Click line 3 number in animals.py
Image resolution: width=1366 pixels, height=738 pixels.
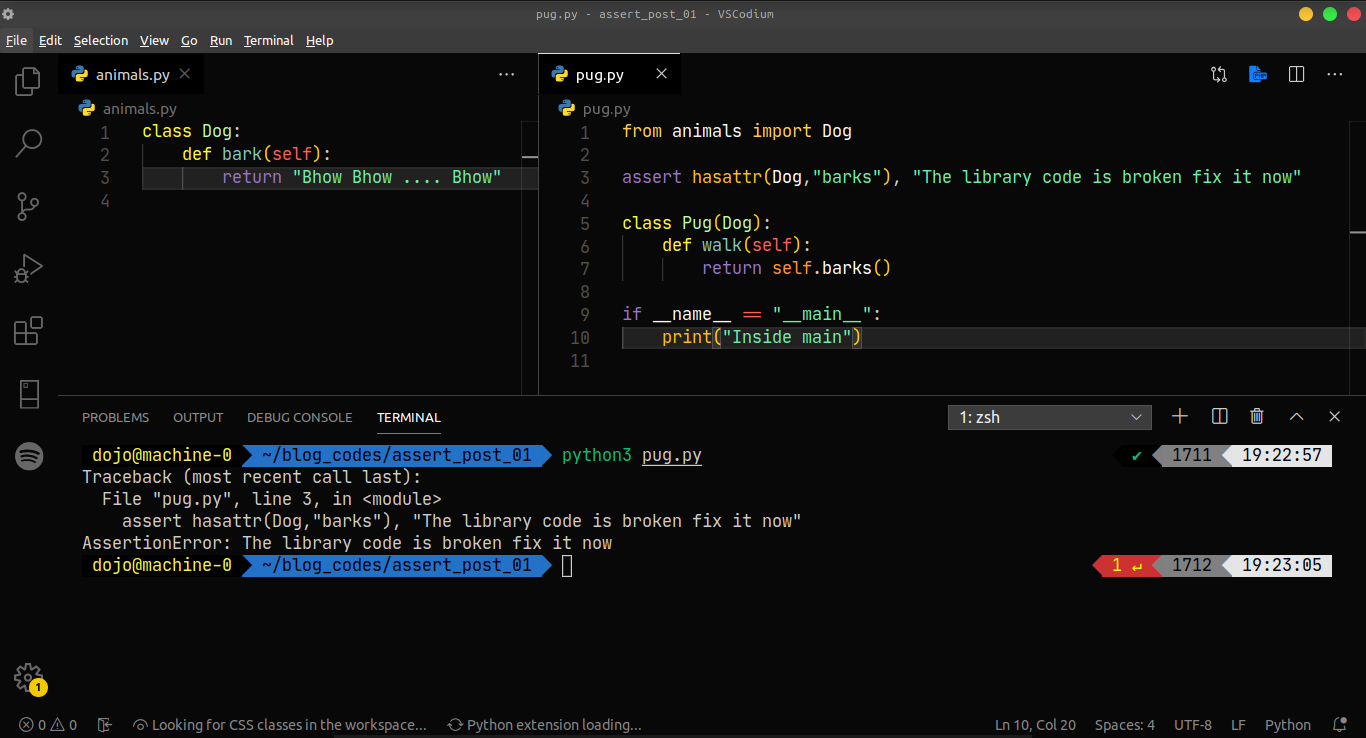coord(105,177)
